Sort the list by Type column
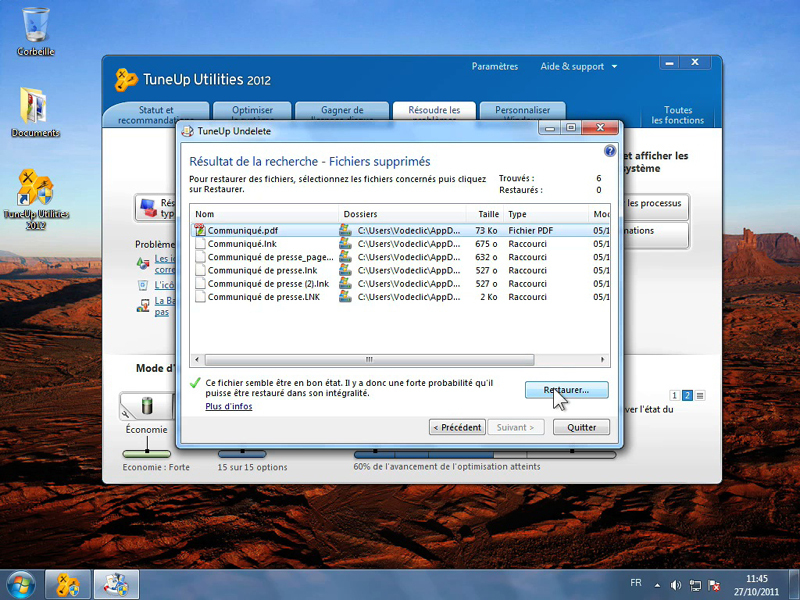This screenshot has width=800, height=600. pos(545,214)
